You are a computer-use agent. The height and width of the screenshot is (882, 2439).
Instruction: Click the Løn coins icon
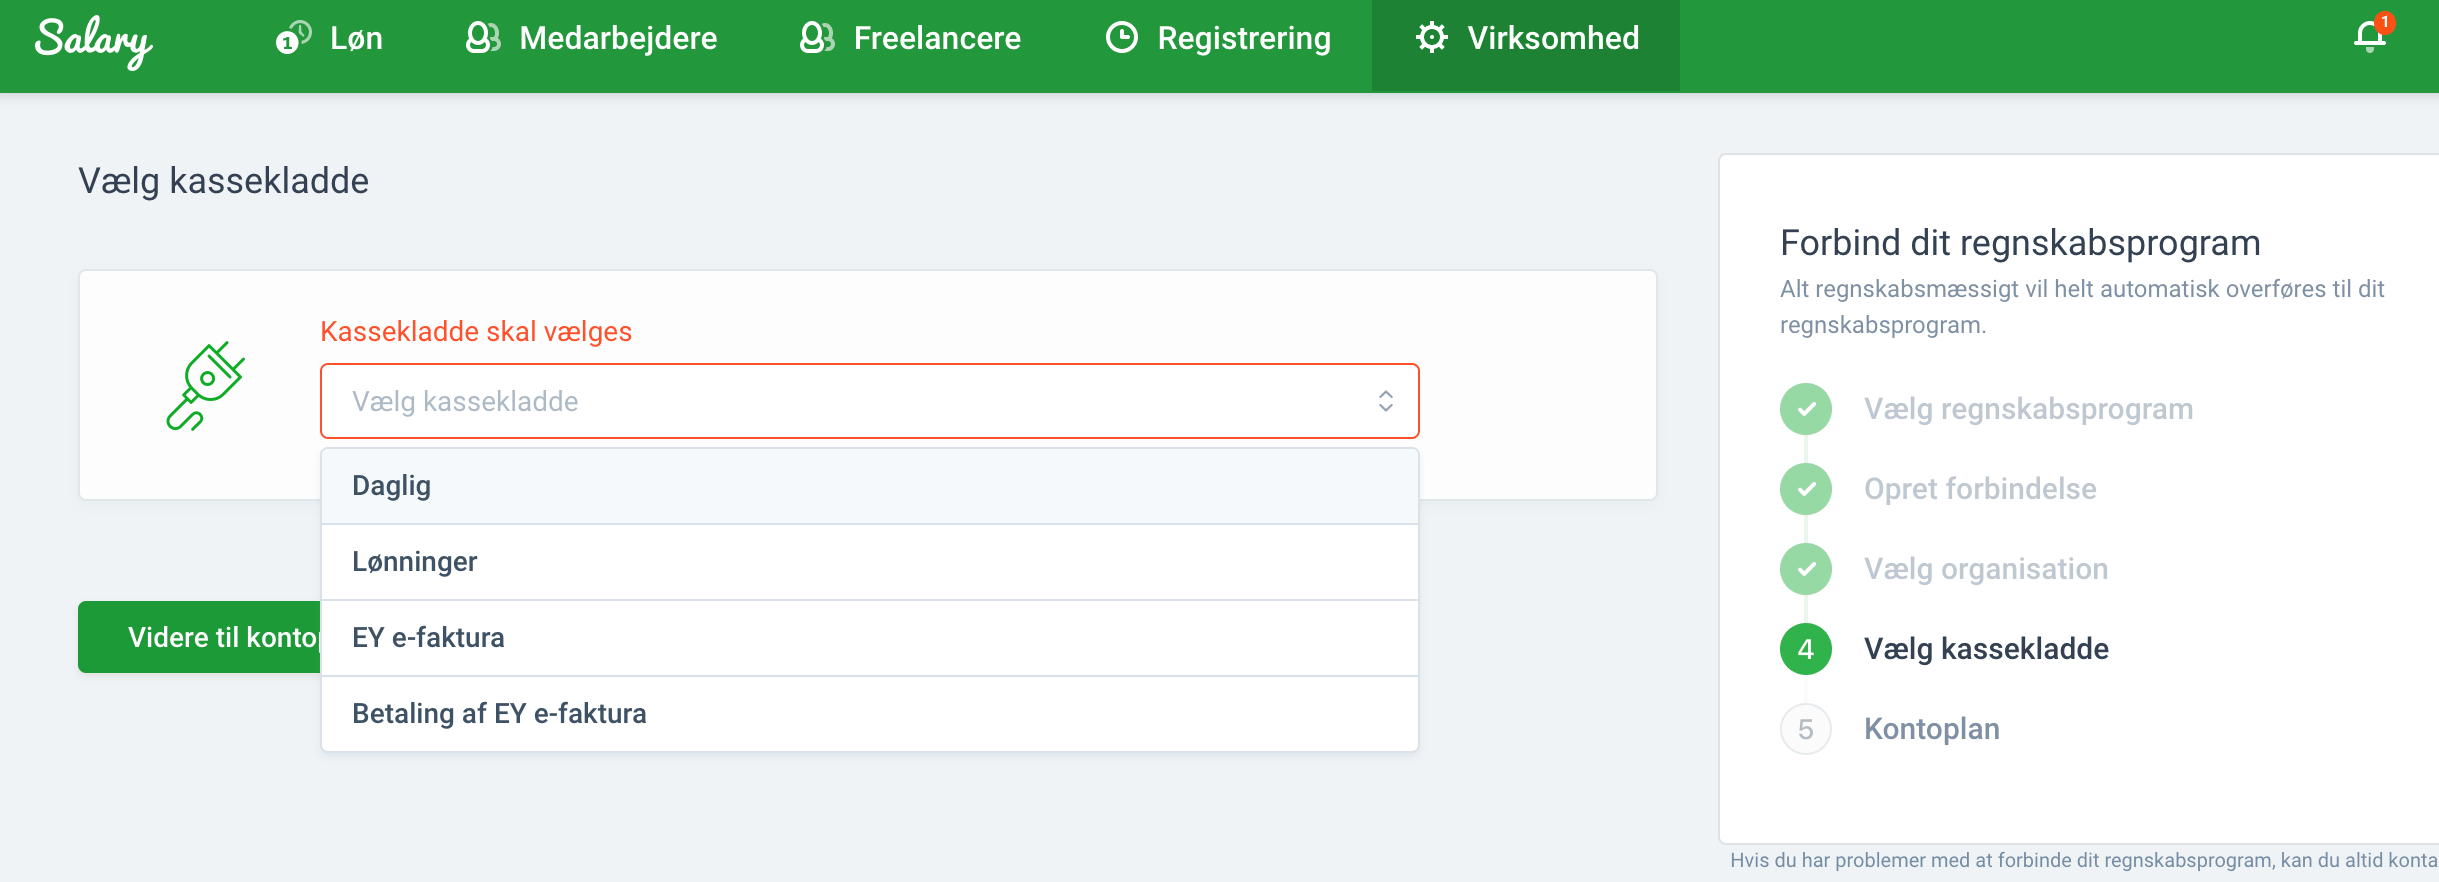pyautogui.click(x=293, y=38)
